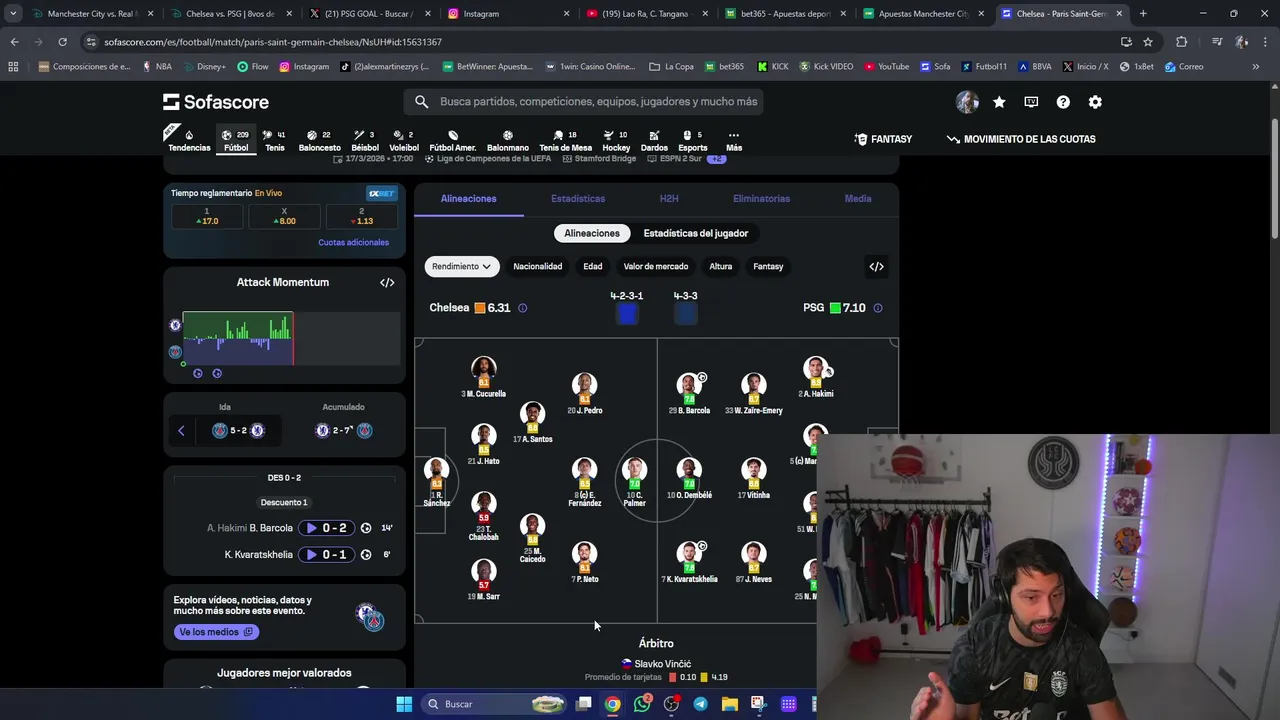Open Cuotas adicionales link
The height and width of the screenshot is (720, 1280).
(x=353, y=242)
